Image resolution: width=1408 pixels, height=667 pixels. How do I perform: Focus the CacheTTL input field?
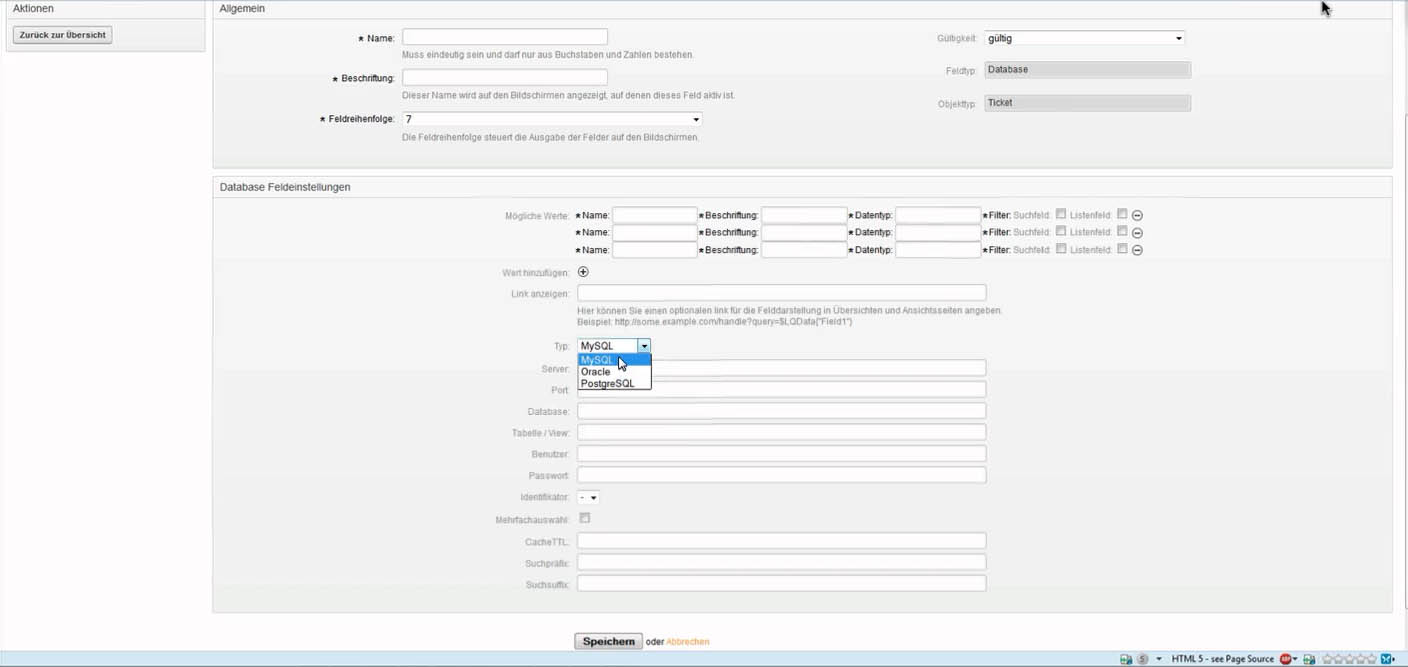[781, 541]
